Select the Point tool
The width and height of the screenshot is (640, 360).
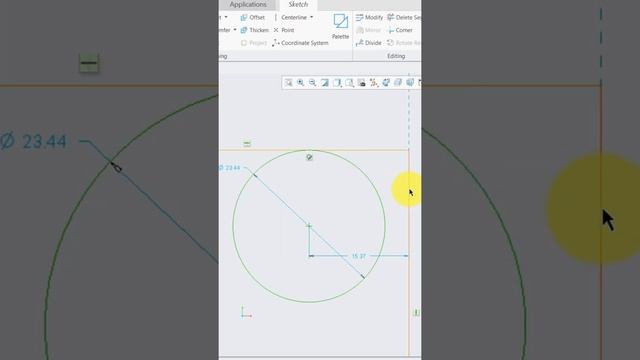click(284, 30)
